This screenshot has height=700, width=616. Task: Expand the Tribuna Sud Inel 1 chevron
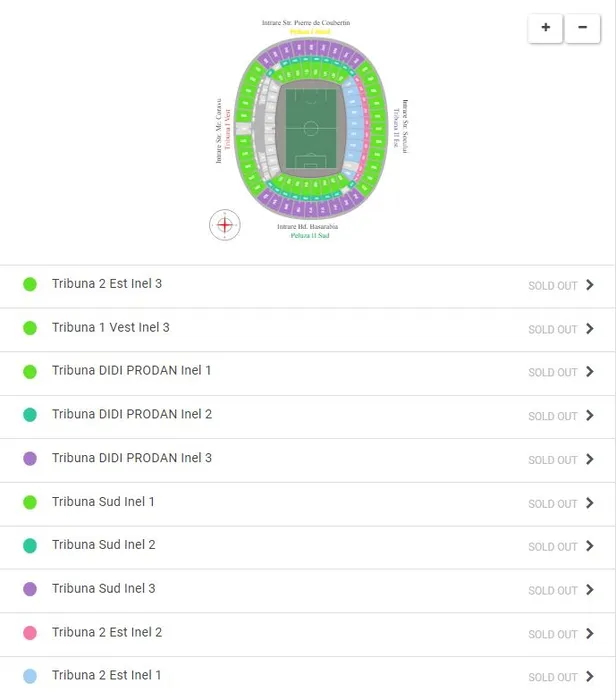point(590,503)
